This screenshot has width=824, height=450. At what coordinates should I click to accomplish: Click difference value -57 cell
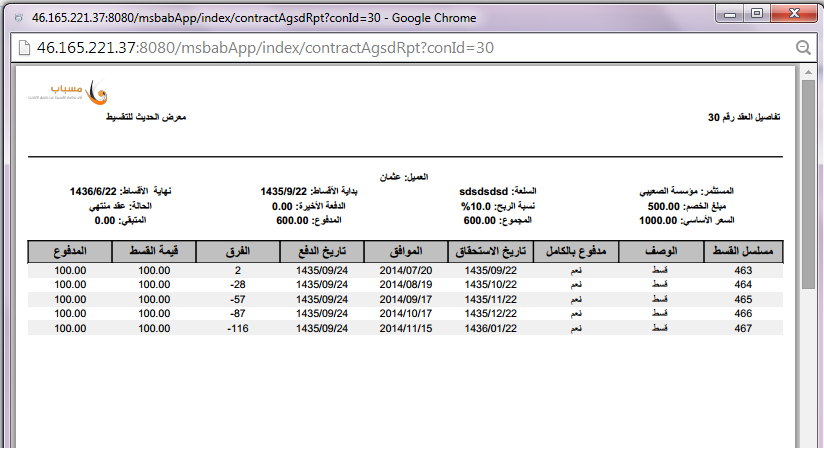click(x=238, y=299)
